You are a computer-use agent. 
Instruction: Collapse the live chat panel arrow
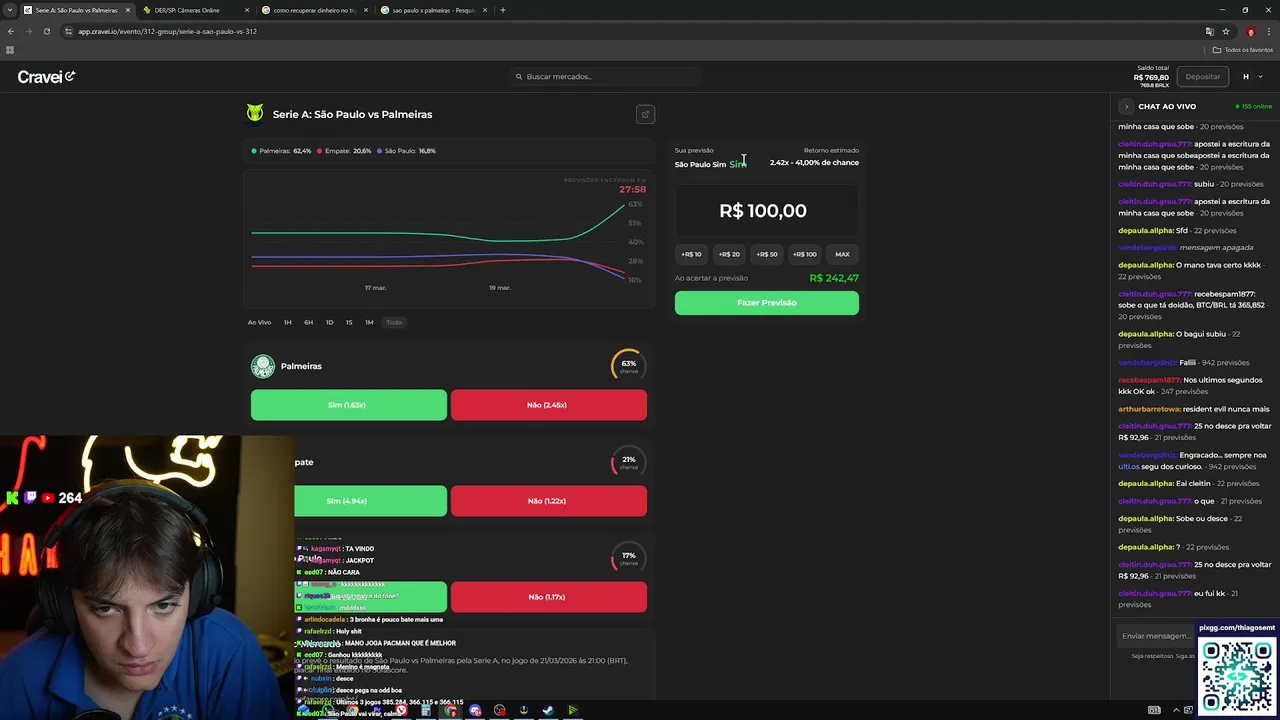(x=1126, y=106)
